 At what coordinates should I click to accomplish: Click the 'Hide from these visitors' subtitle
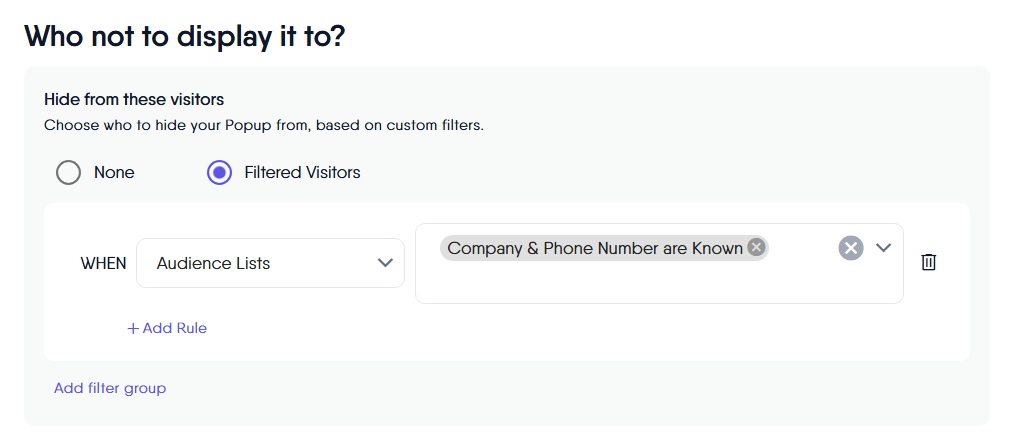tap(134, 100)
